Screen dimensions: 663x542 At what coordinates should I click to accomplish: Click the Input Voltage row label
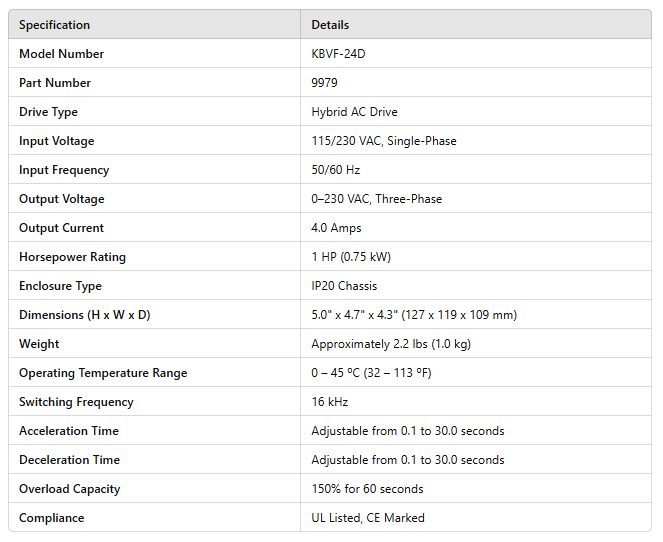[x=57, y=141]
